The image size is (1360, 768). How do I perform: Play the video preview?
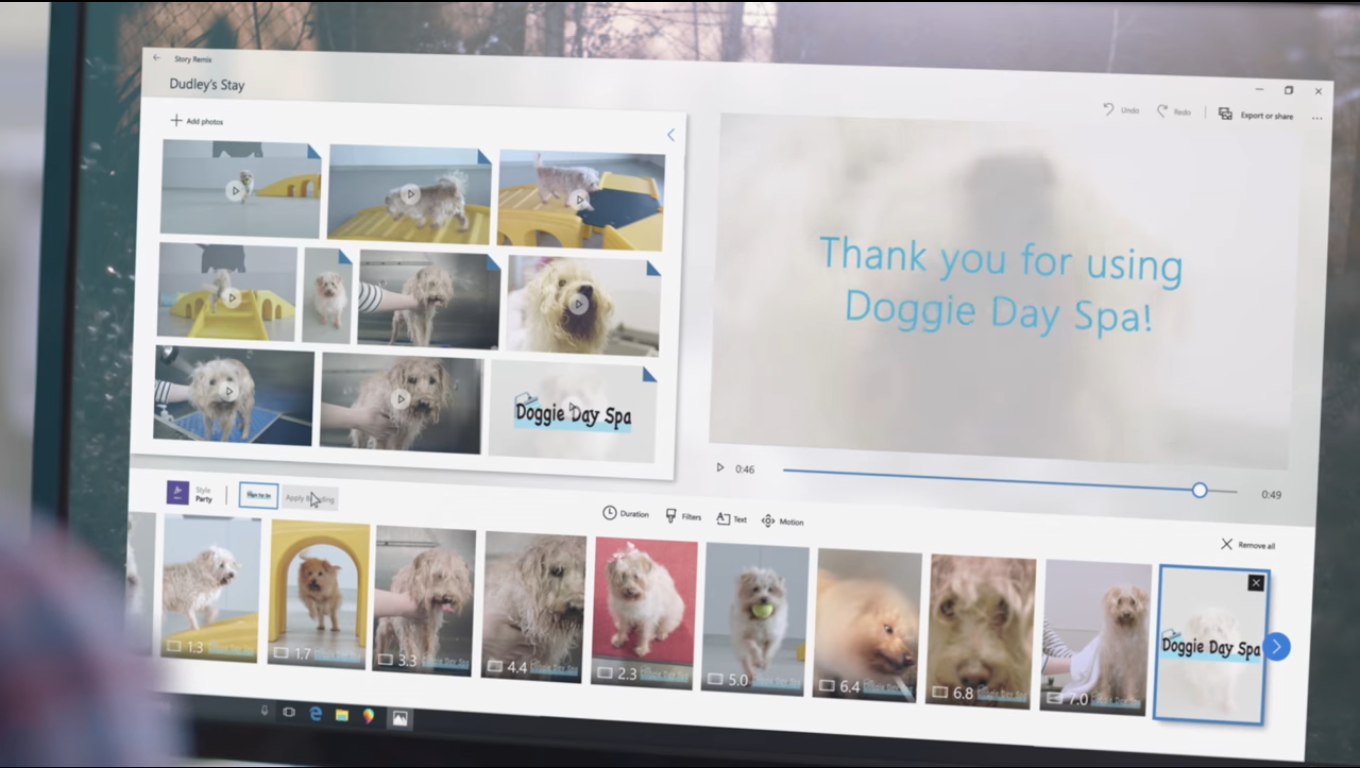[x=719, y=467]
